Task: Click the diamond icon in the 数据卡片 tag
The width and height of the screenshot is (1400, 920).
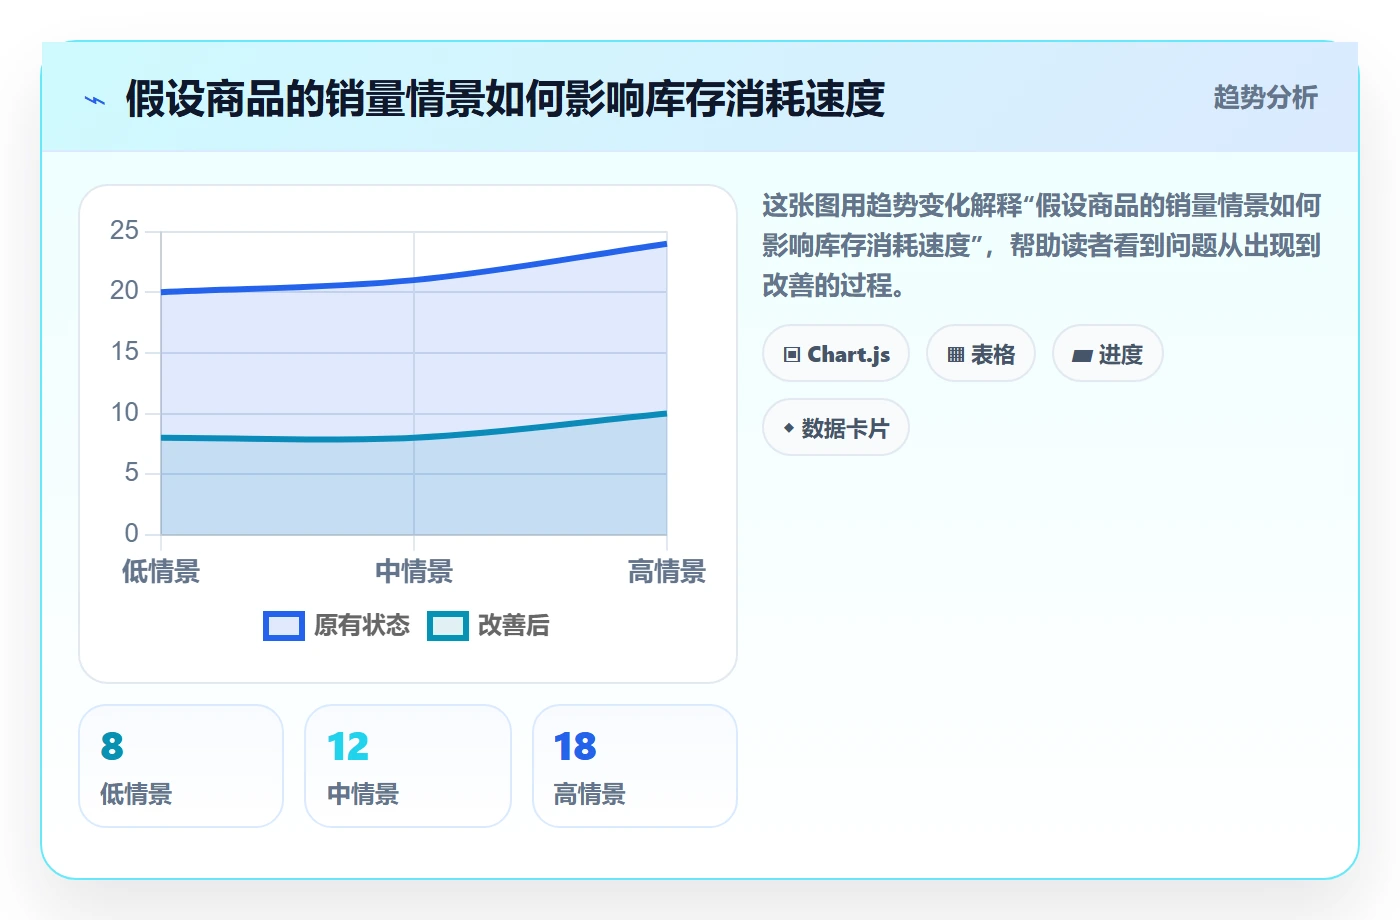Action: point(789,429)
